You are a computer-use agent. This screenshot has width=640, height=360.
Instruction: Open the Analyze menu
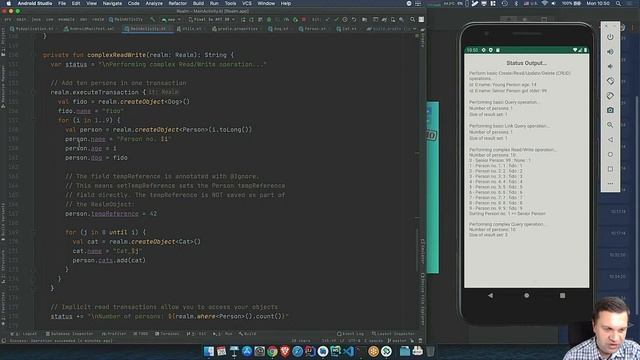[154, 3]
